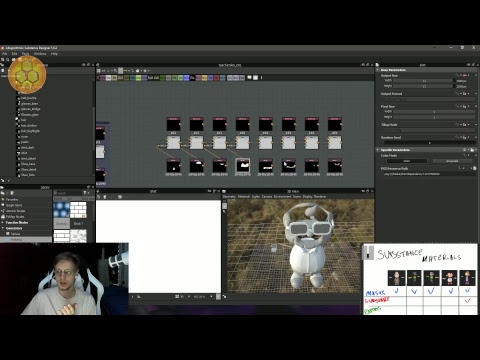
Task: Click the bright blue node icon in graph toolbar
Action: [186, 78]
